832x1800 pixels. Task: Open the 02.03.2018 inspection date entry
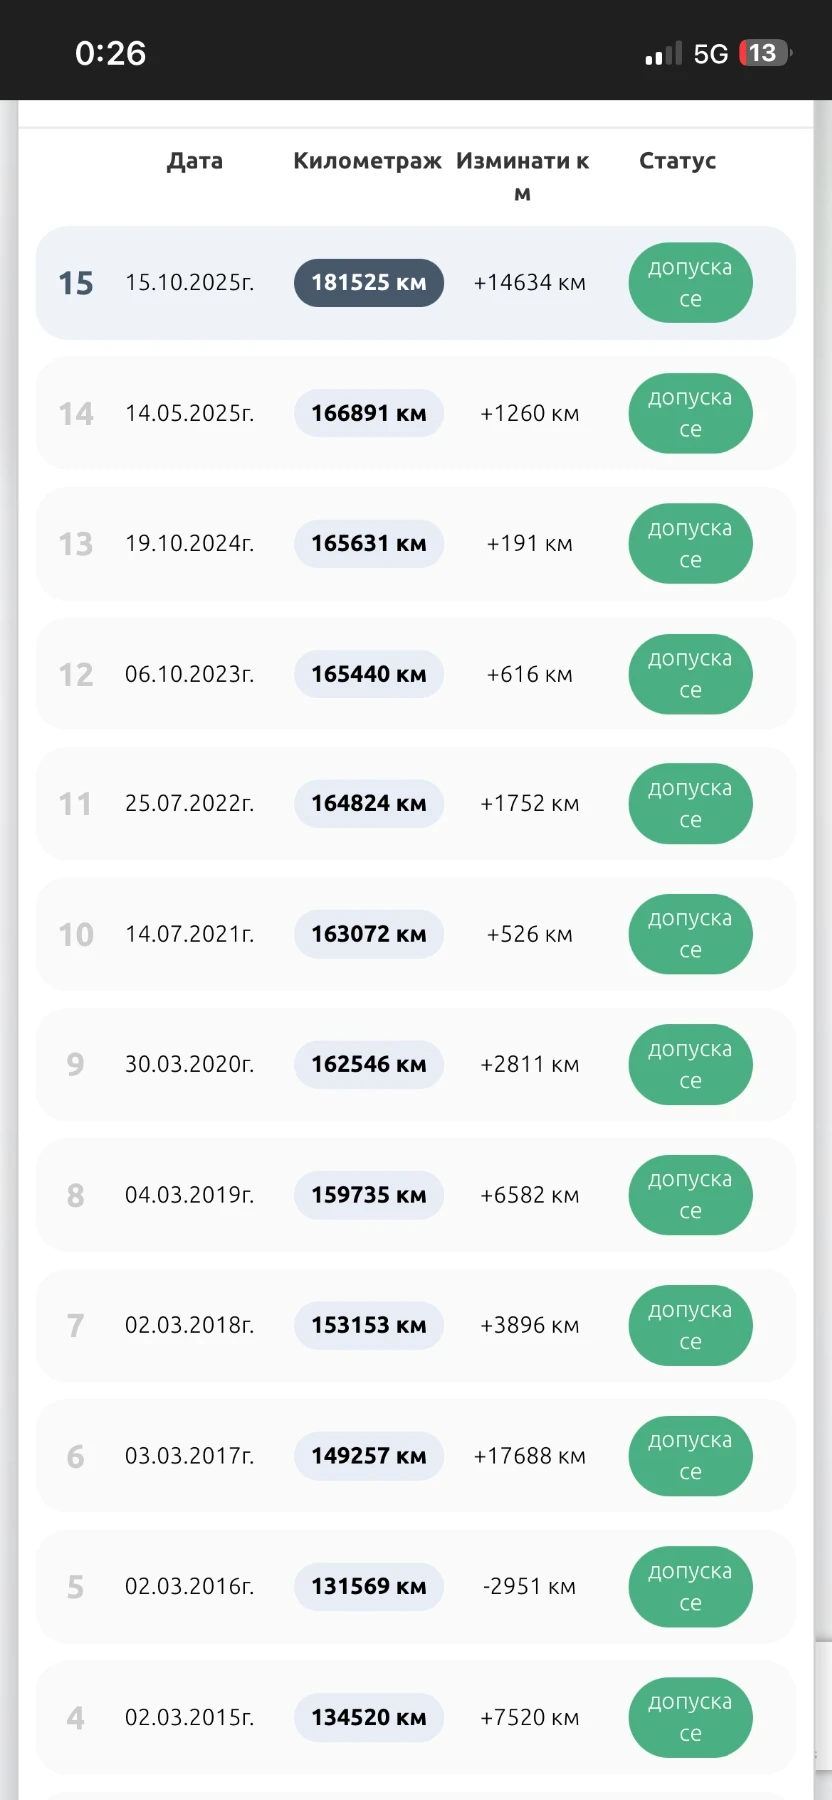[x=189, y=1325]
